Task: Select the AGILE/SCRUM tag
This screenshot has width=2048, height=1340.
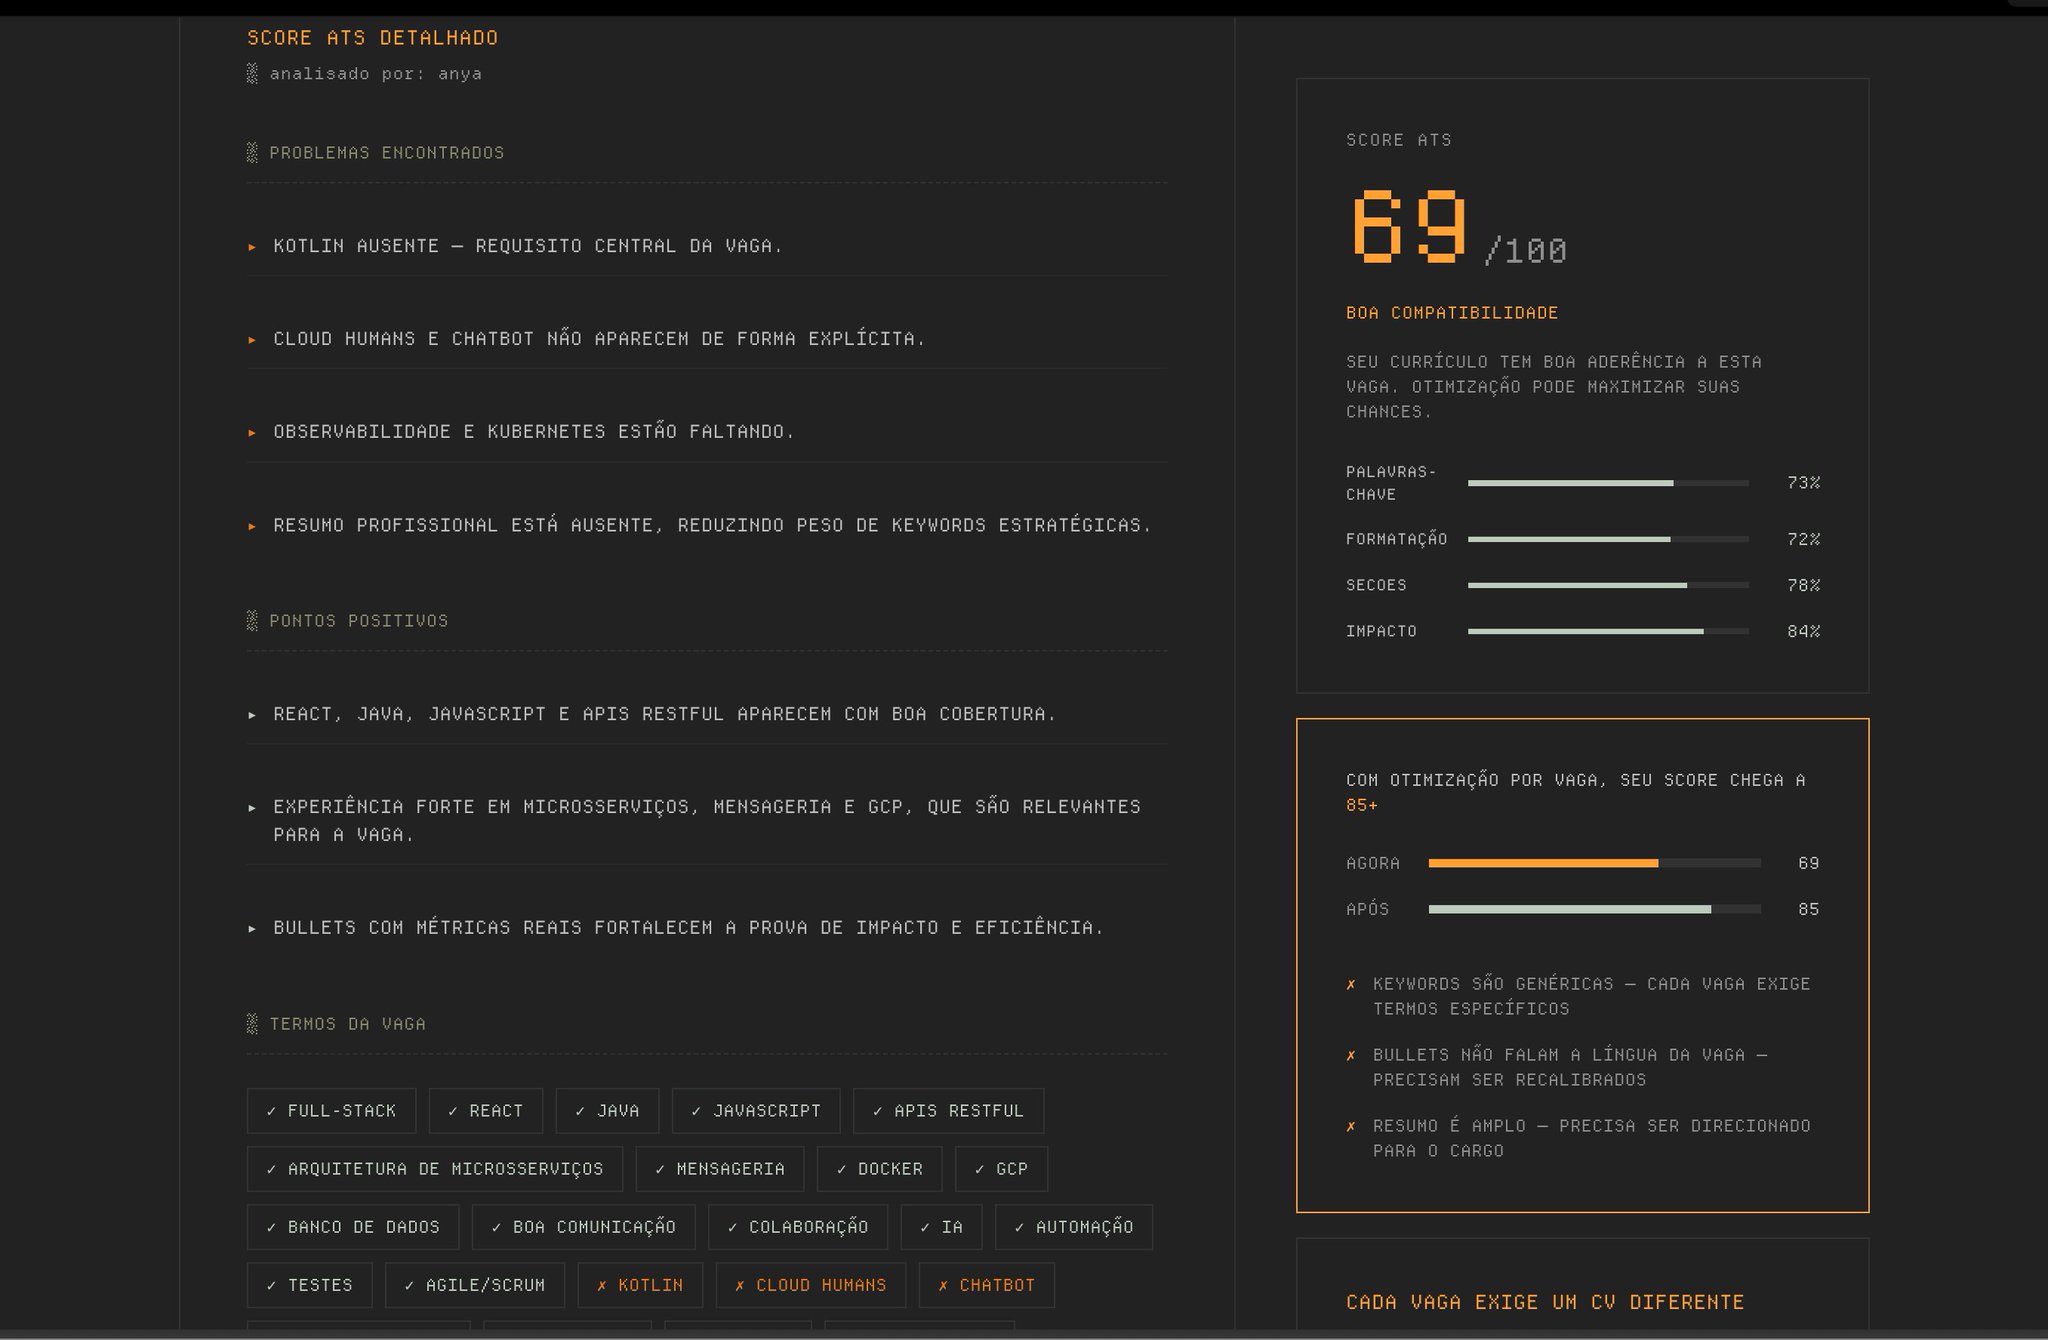Action: [x=475, y=1285]
